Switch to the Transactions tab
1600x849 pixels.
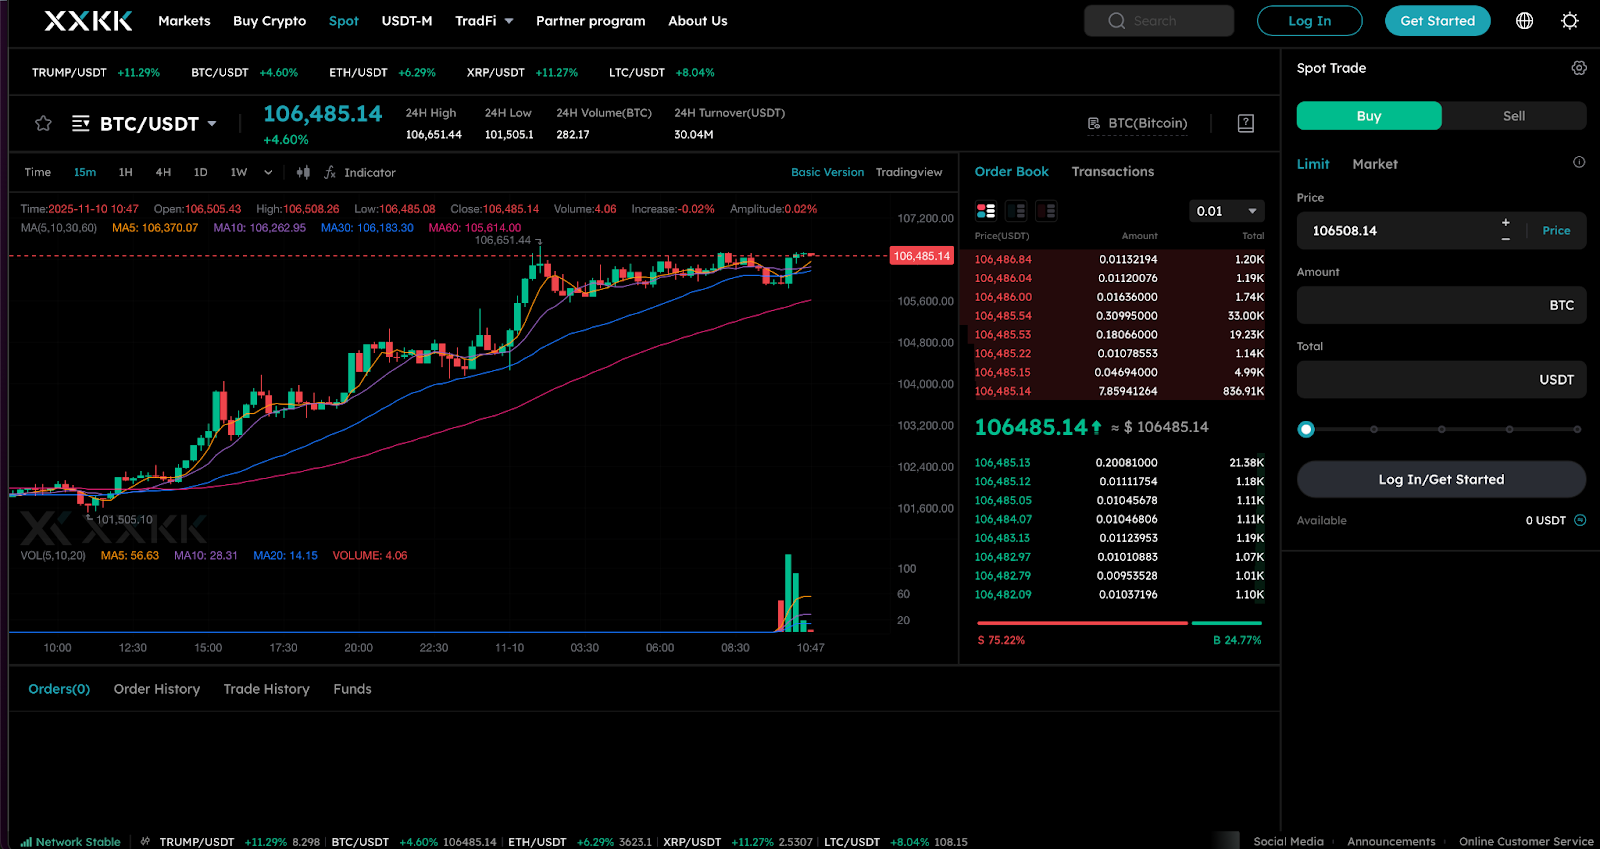1112,171
